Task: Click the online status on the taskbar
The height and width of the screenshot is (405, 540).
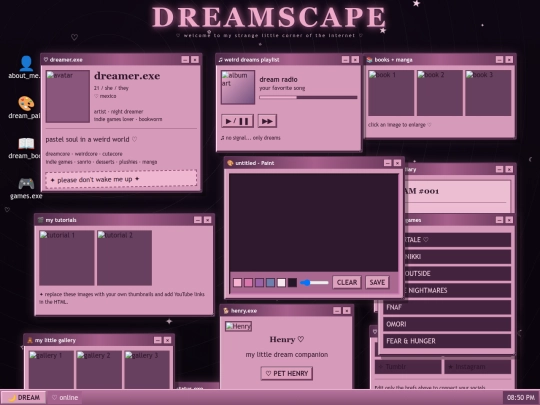Action: (x=65, y=397)
